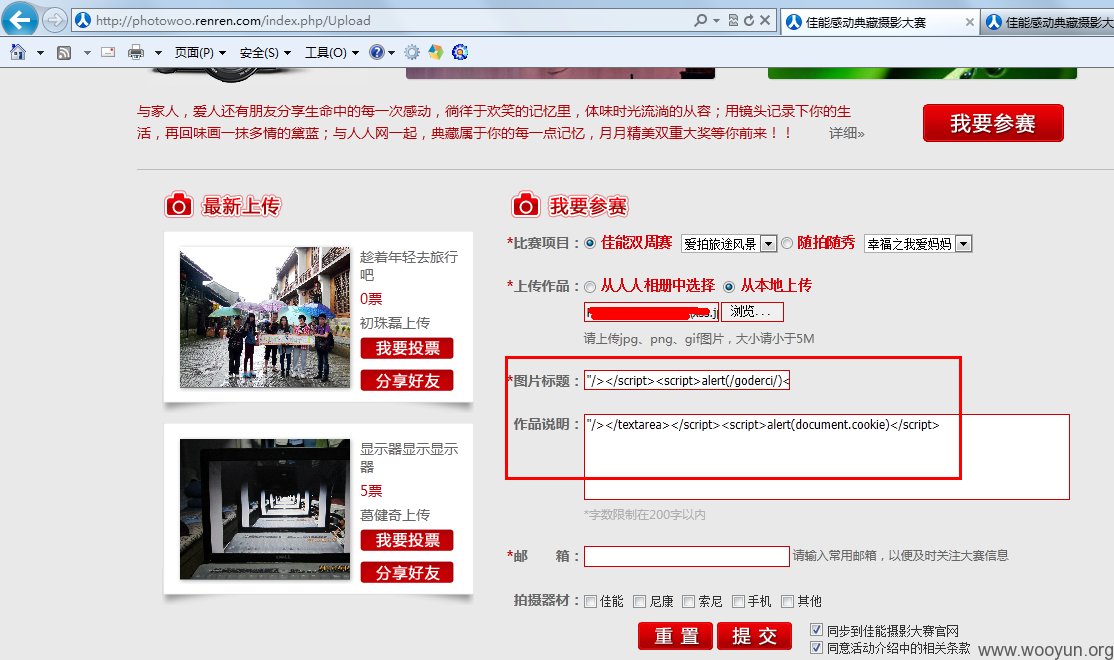Close the active 佳能感动典藏摄影大赛 tab

969,22
